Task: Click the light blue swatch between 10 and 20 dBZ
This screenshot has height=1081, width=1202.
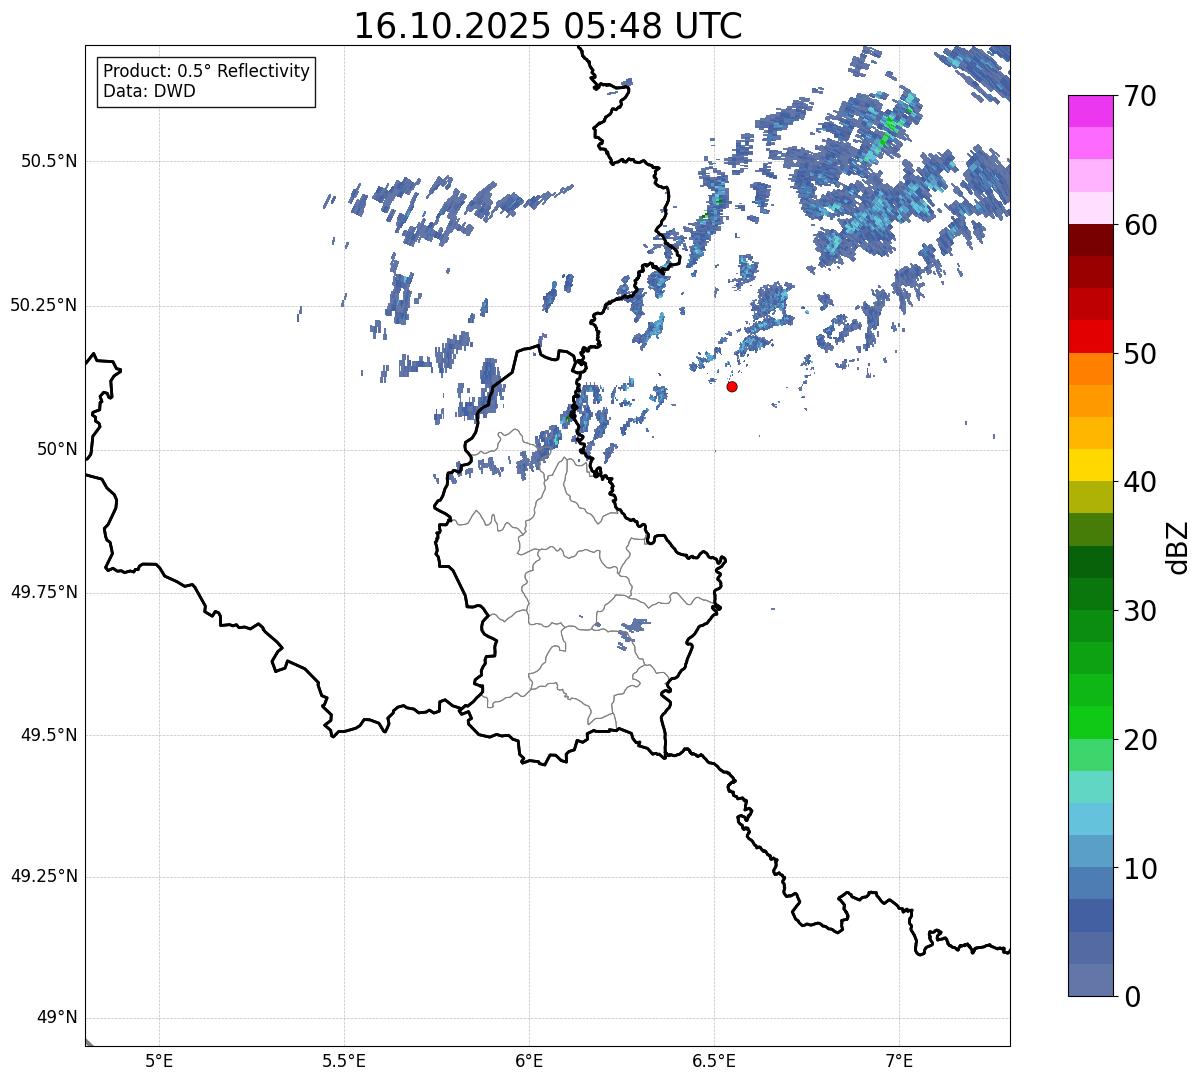Action: pos(1091,819)
